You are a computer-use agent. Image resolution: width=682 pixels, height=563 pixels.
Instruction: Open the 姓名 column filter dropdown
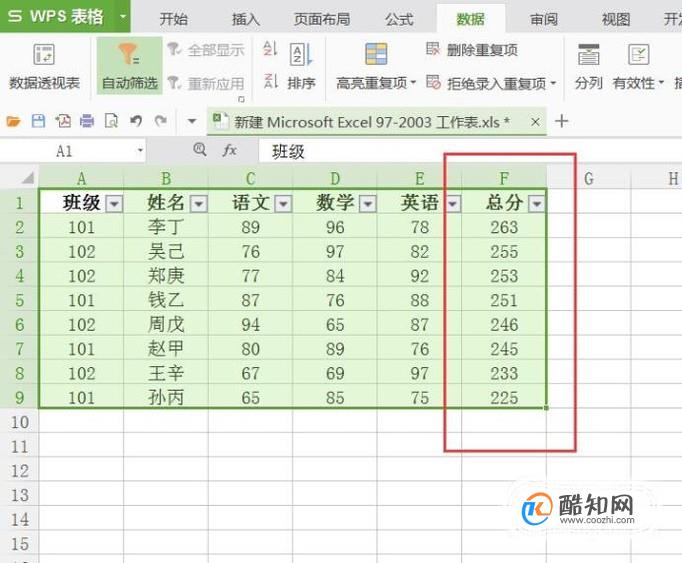pos(199,204)
